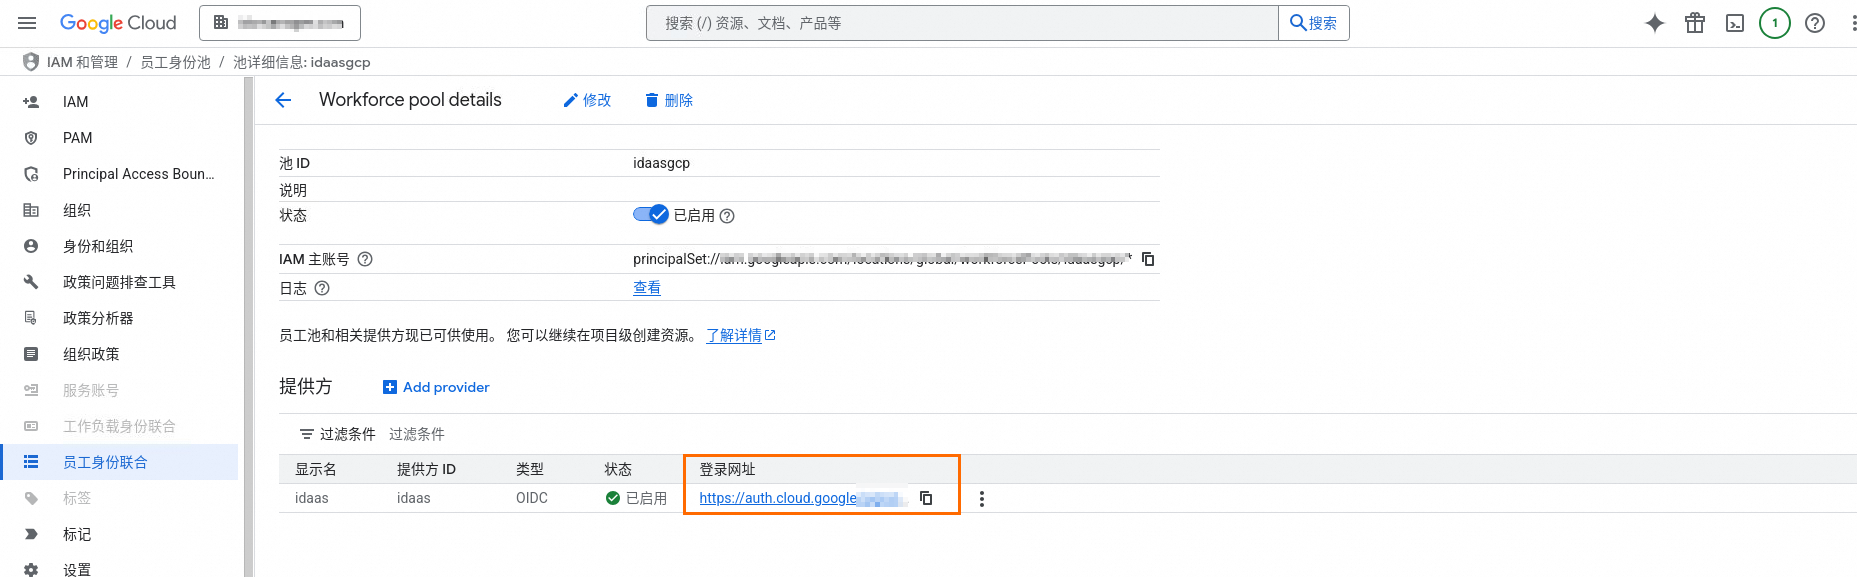The image size is (1857, 577).
Task: Click the 修改 edit button
Action: (587, 100)
